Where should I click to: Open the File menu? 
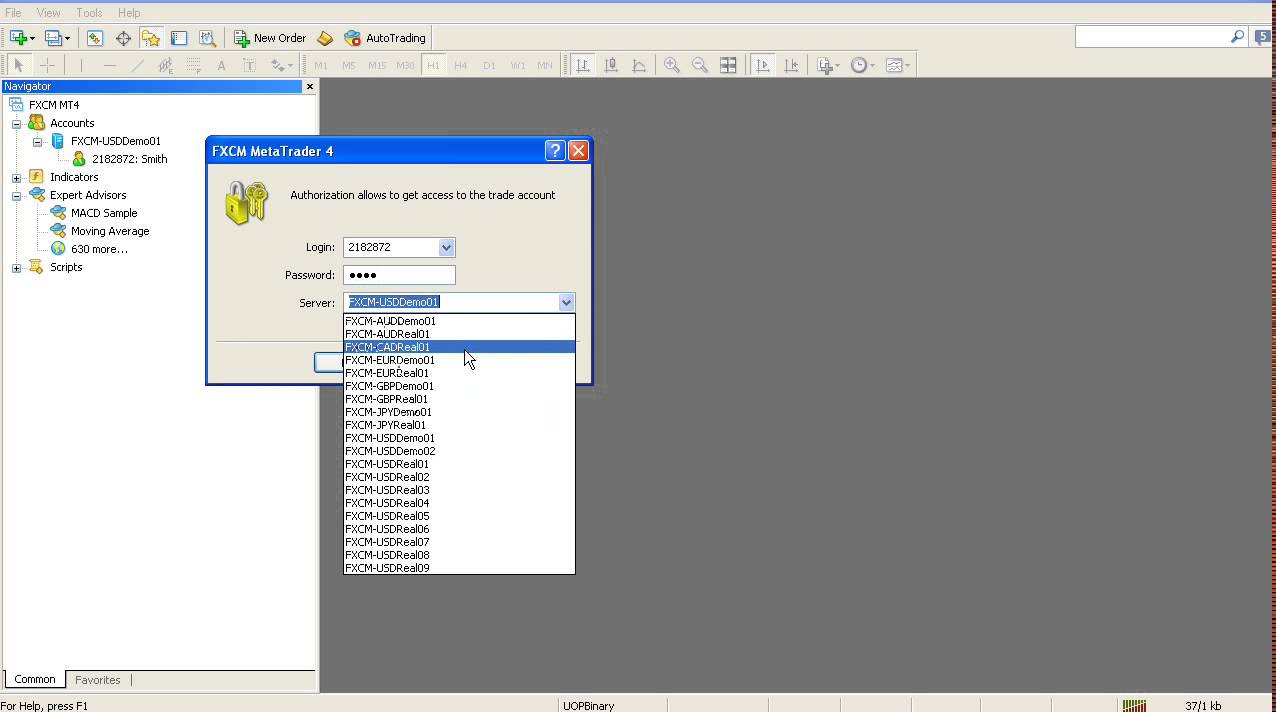tap(13, 13)
